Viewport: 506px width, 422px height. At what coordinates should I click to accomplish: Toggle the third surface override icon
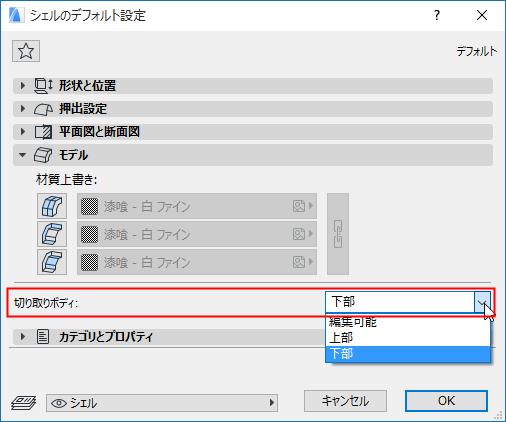click(52, 262)
